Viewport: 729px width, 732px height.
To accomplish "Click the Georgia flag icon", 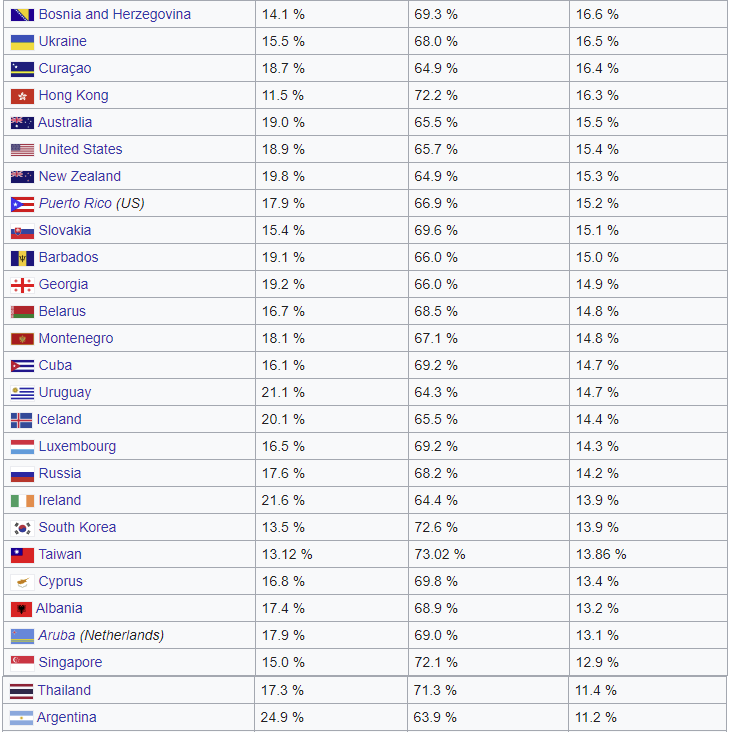I will [22, 285].
